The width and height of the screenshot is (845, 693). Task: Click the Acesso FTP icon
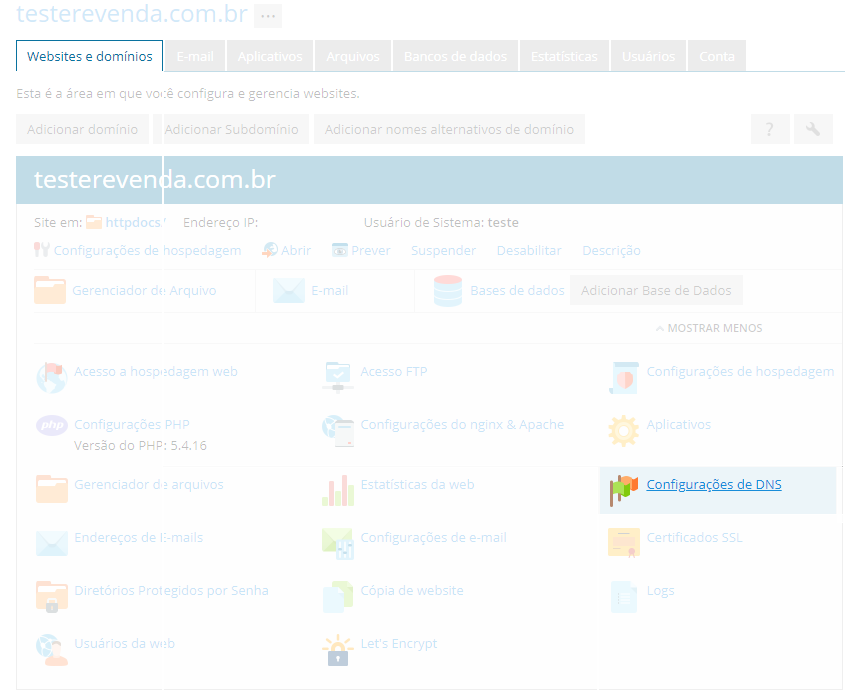[338, 377]
